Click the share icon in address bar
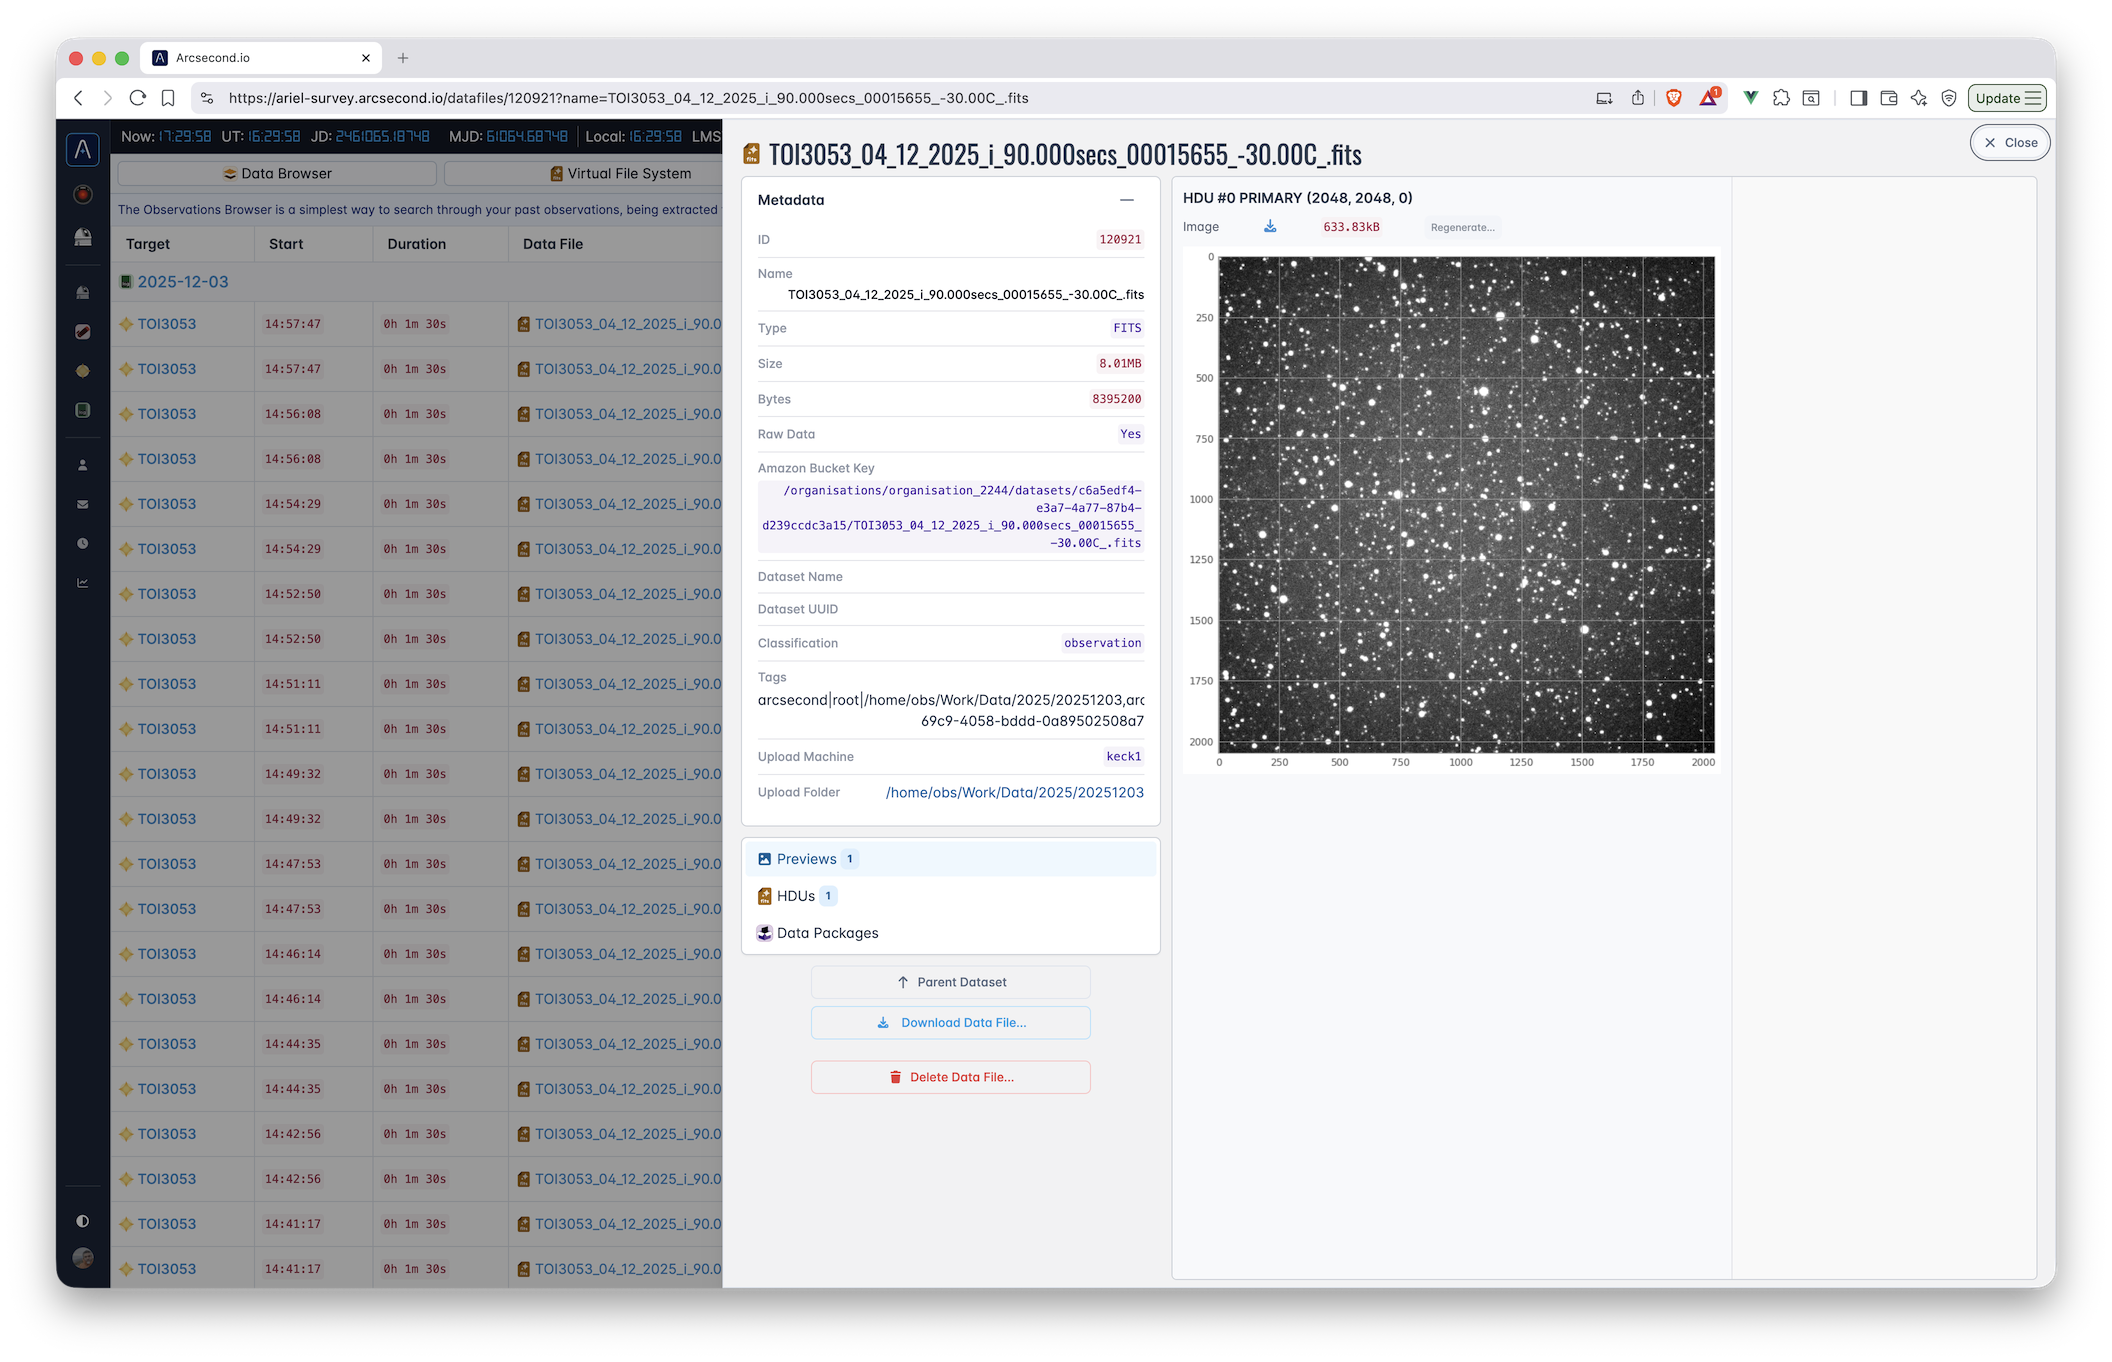 [x=1638, y=98]
